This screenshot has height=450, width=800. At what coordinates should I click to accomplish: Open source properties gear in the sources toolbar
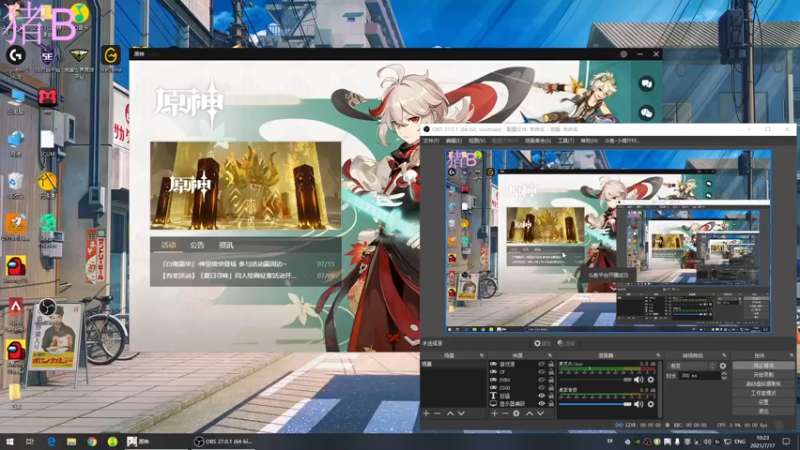(x=516, y=413)
